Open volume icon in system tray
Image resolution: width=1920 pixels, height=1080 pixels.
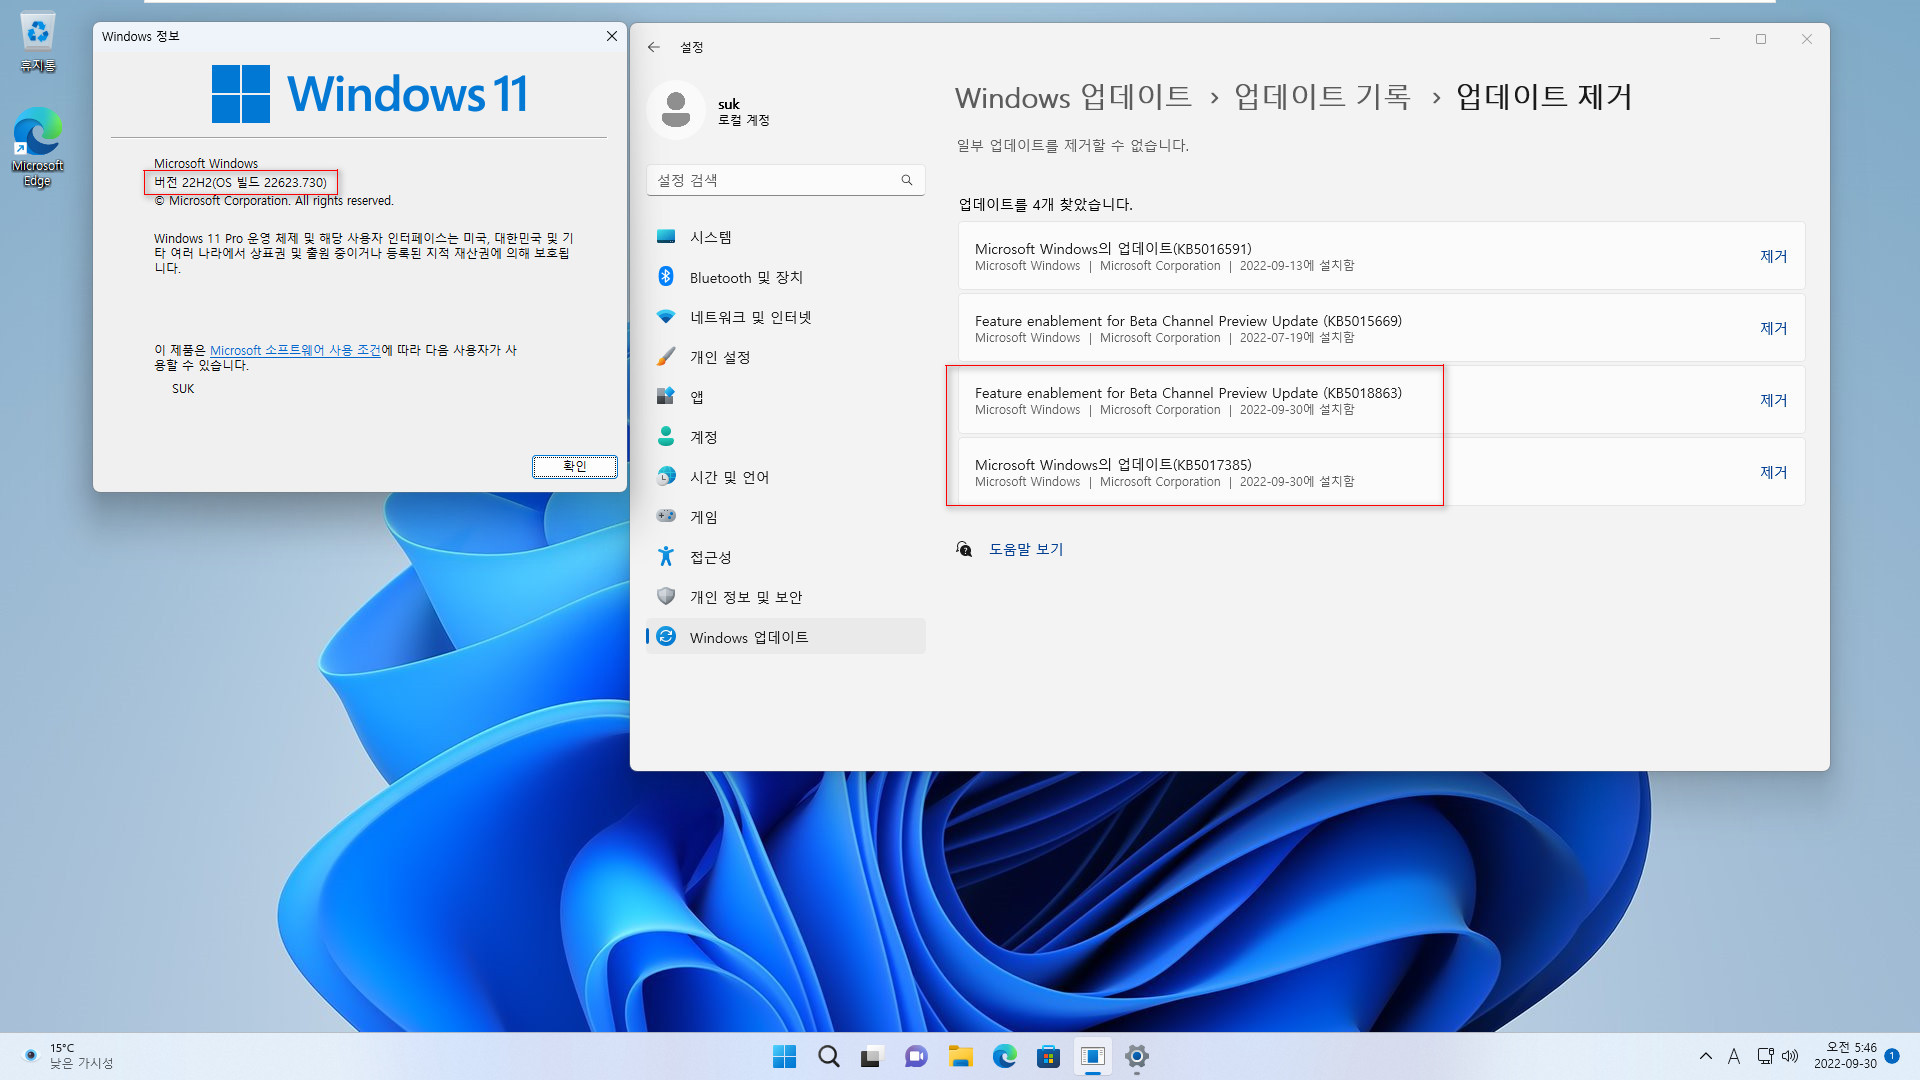1790,1056
